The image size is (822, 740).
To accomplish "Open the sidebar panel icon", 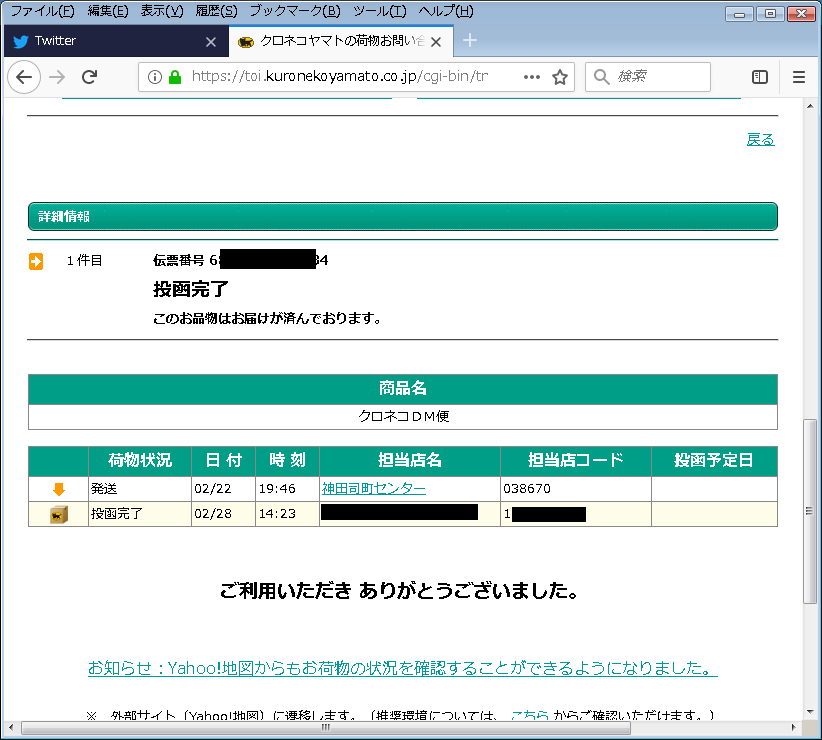I will [x=759, y=77].
